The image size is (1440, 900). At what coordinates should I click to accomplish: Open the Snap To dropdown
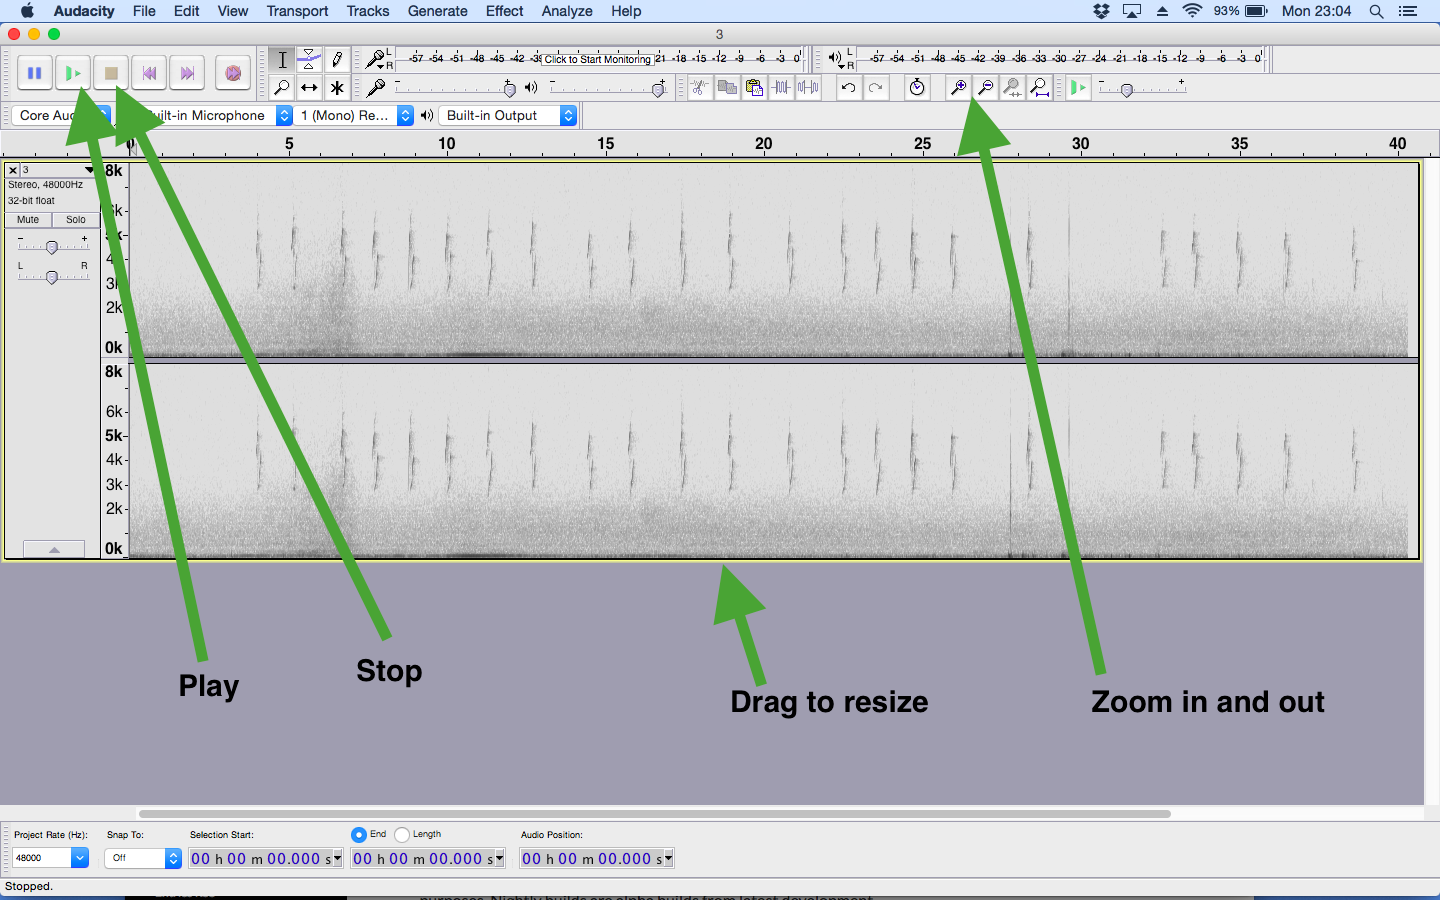point(143,858)
